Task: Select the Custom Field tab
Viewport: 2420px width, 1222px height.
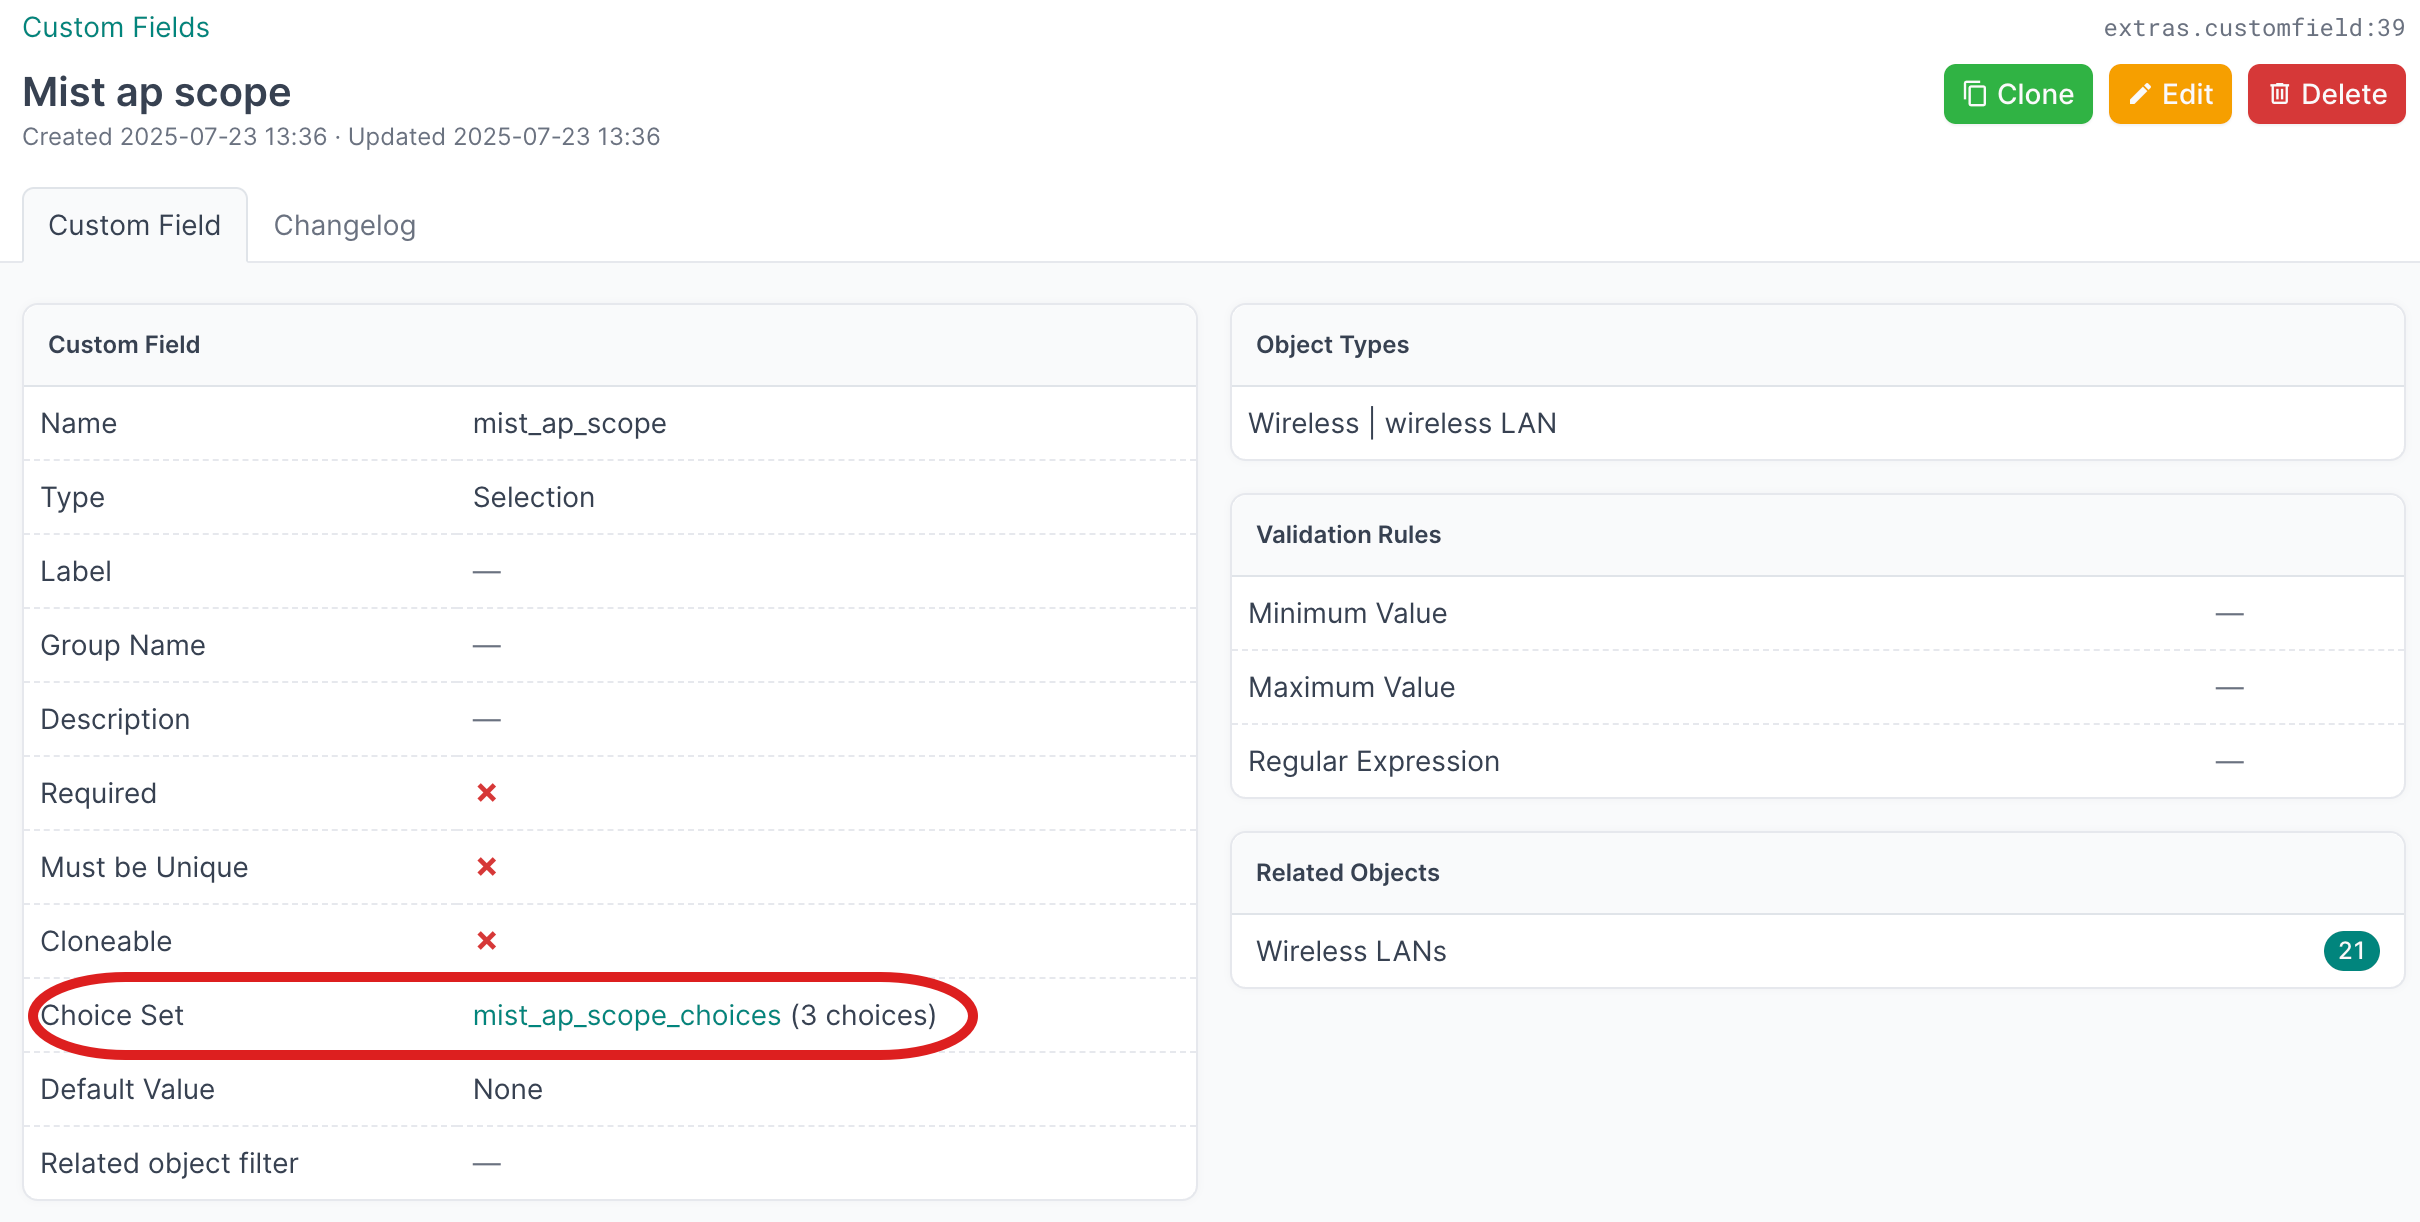Action: click(x=135, y=226)
